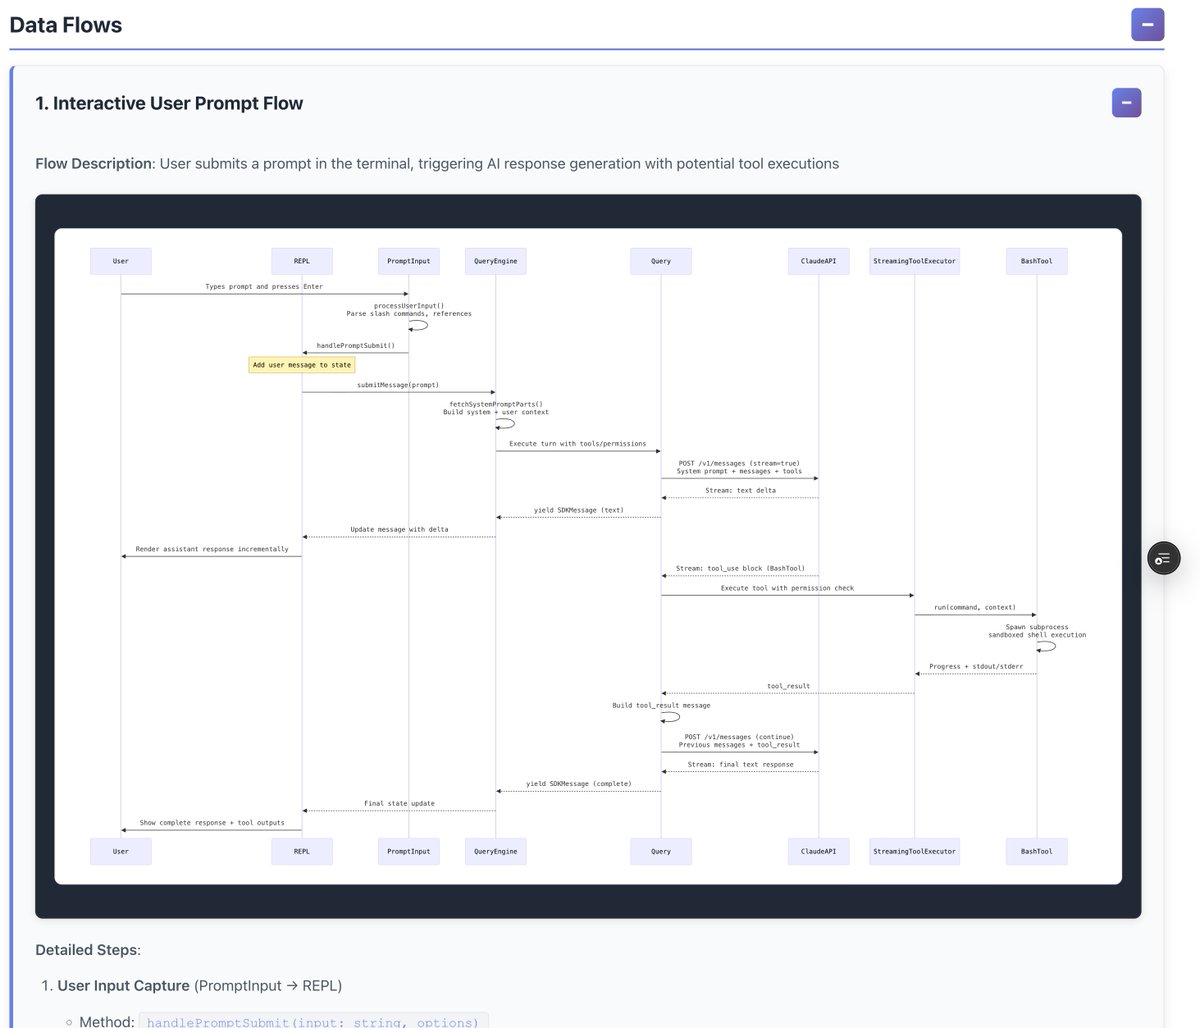Click the '1. Interactive User Prompt Flow' heading
This screenshot has width=1200, height=1028.
tap(169, 103)
